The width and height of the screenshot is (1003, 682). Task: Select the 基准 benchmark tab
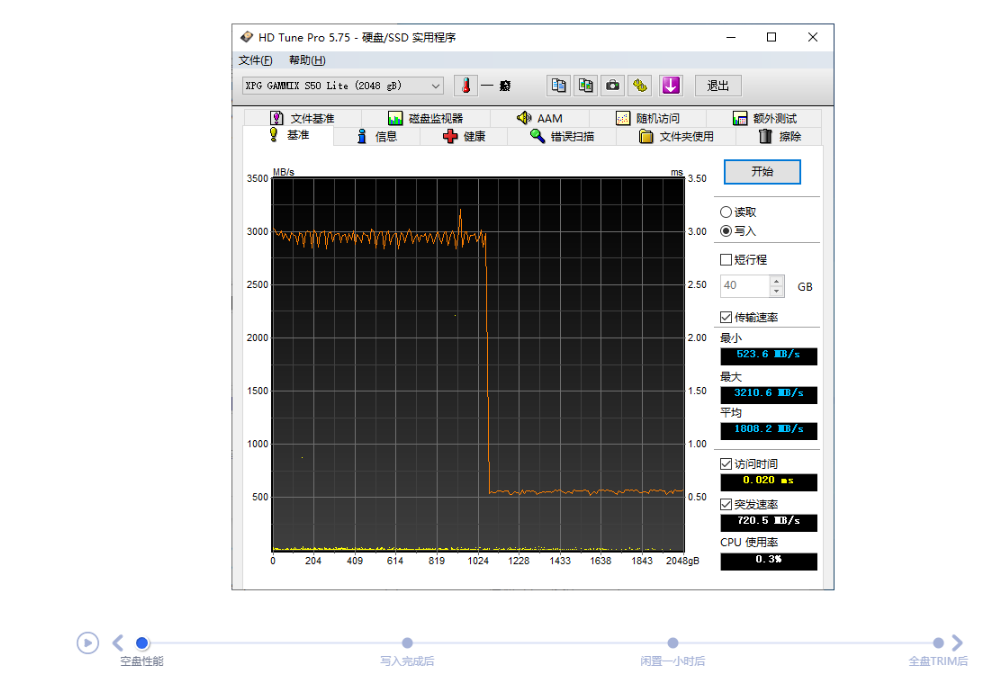pos(288,135)
